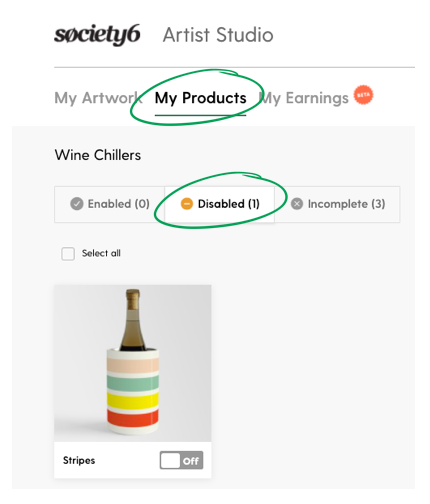Select the Disabled (1) filter tab
The width and height of the screenshot is (430, 504).
(220, 204)
